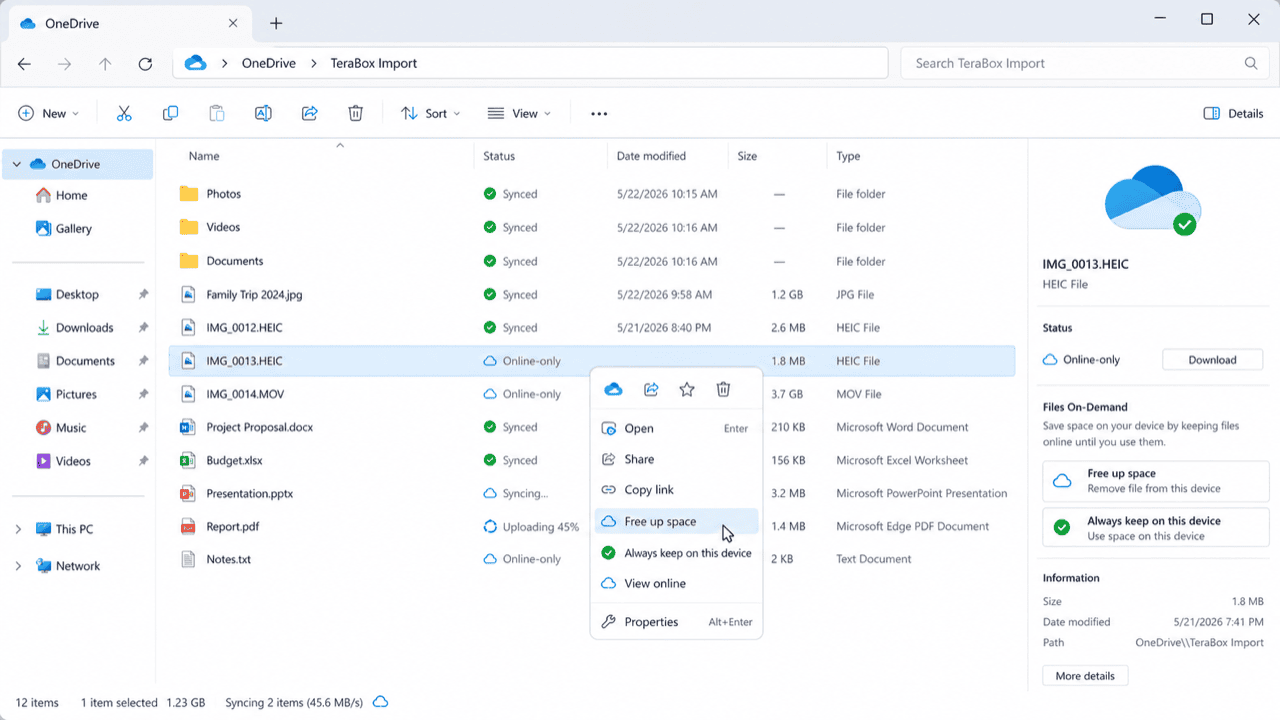This screenshot has height=720, width=1280.
Task: Go up one folder level arrow
Action: [105, 63]
